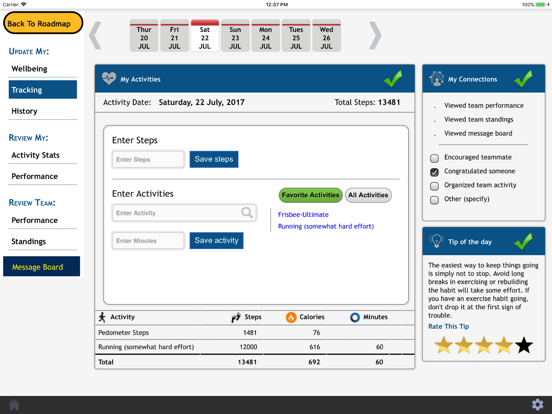Click the My Connections people icon
The height and width of the screenshot is (414, 552).
(x=437, y=79)
